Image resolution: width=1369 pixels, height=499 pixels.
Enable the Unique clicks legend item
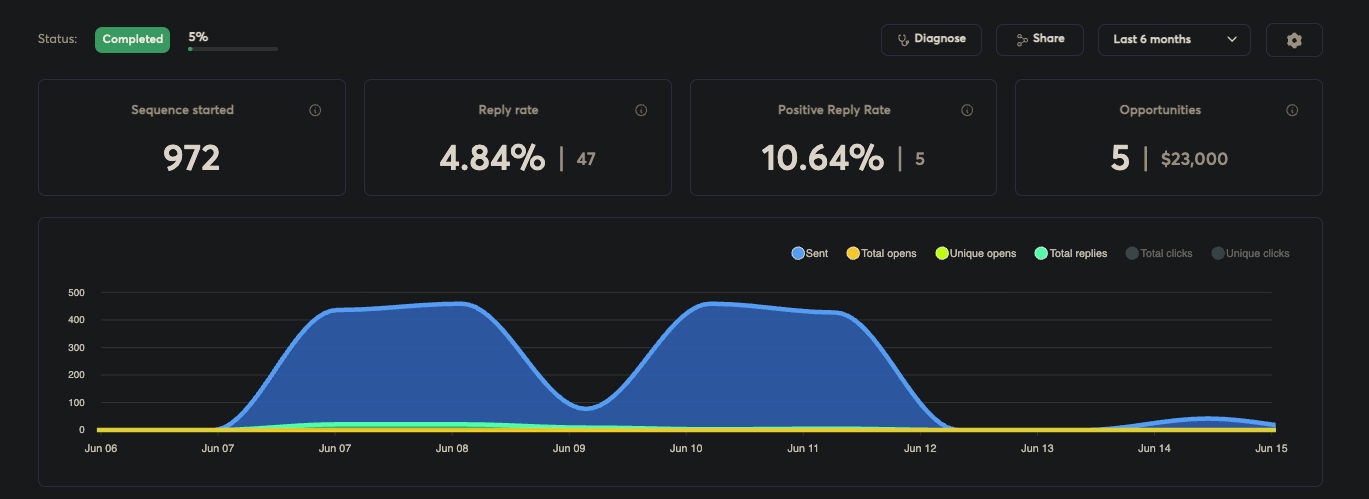point(1250,254)
